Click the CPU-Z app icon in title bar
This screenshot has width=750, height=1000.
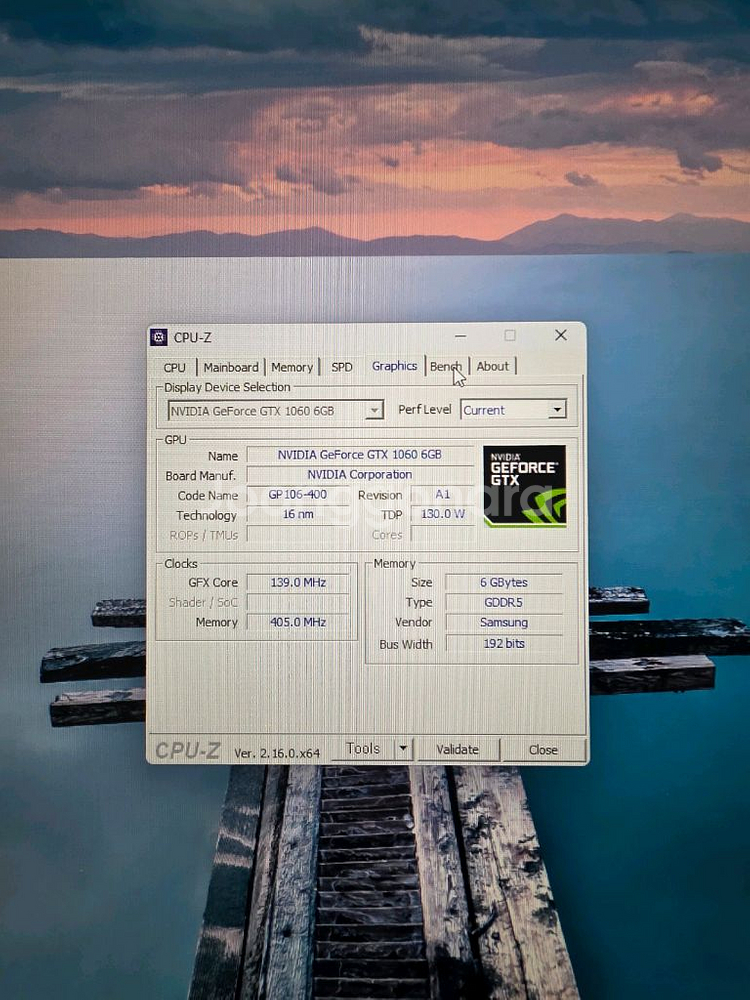[159, 338]
